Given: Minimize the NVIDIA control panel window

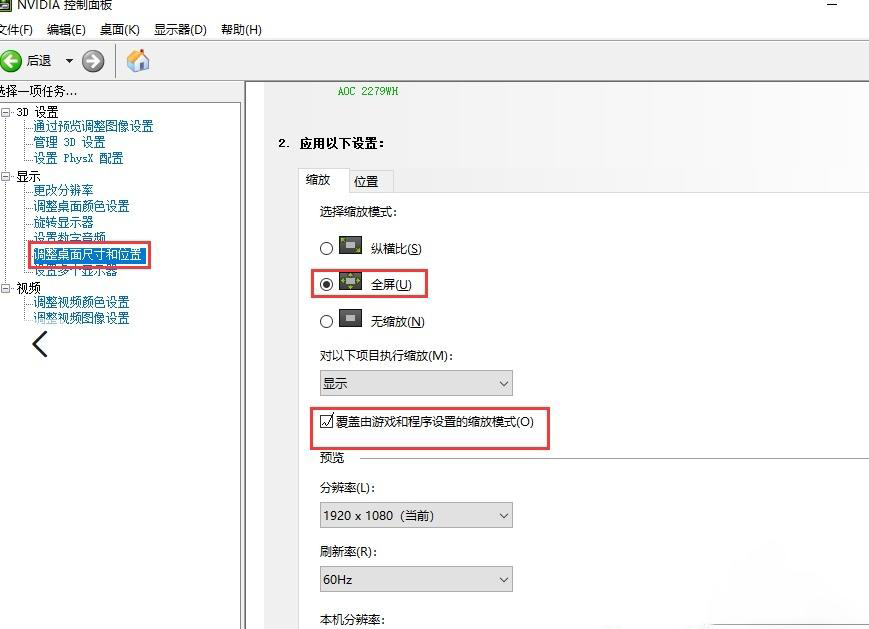Looking at the screenshot, I should click(832, 5).
